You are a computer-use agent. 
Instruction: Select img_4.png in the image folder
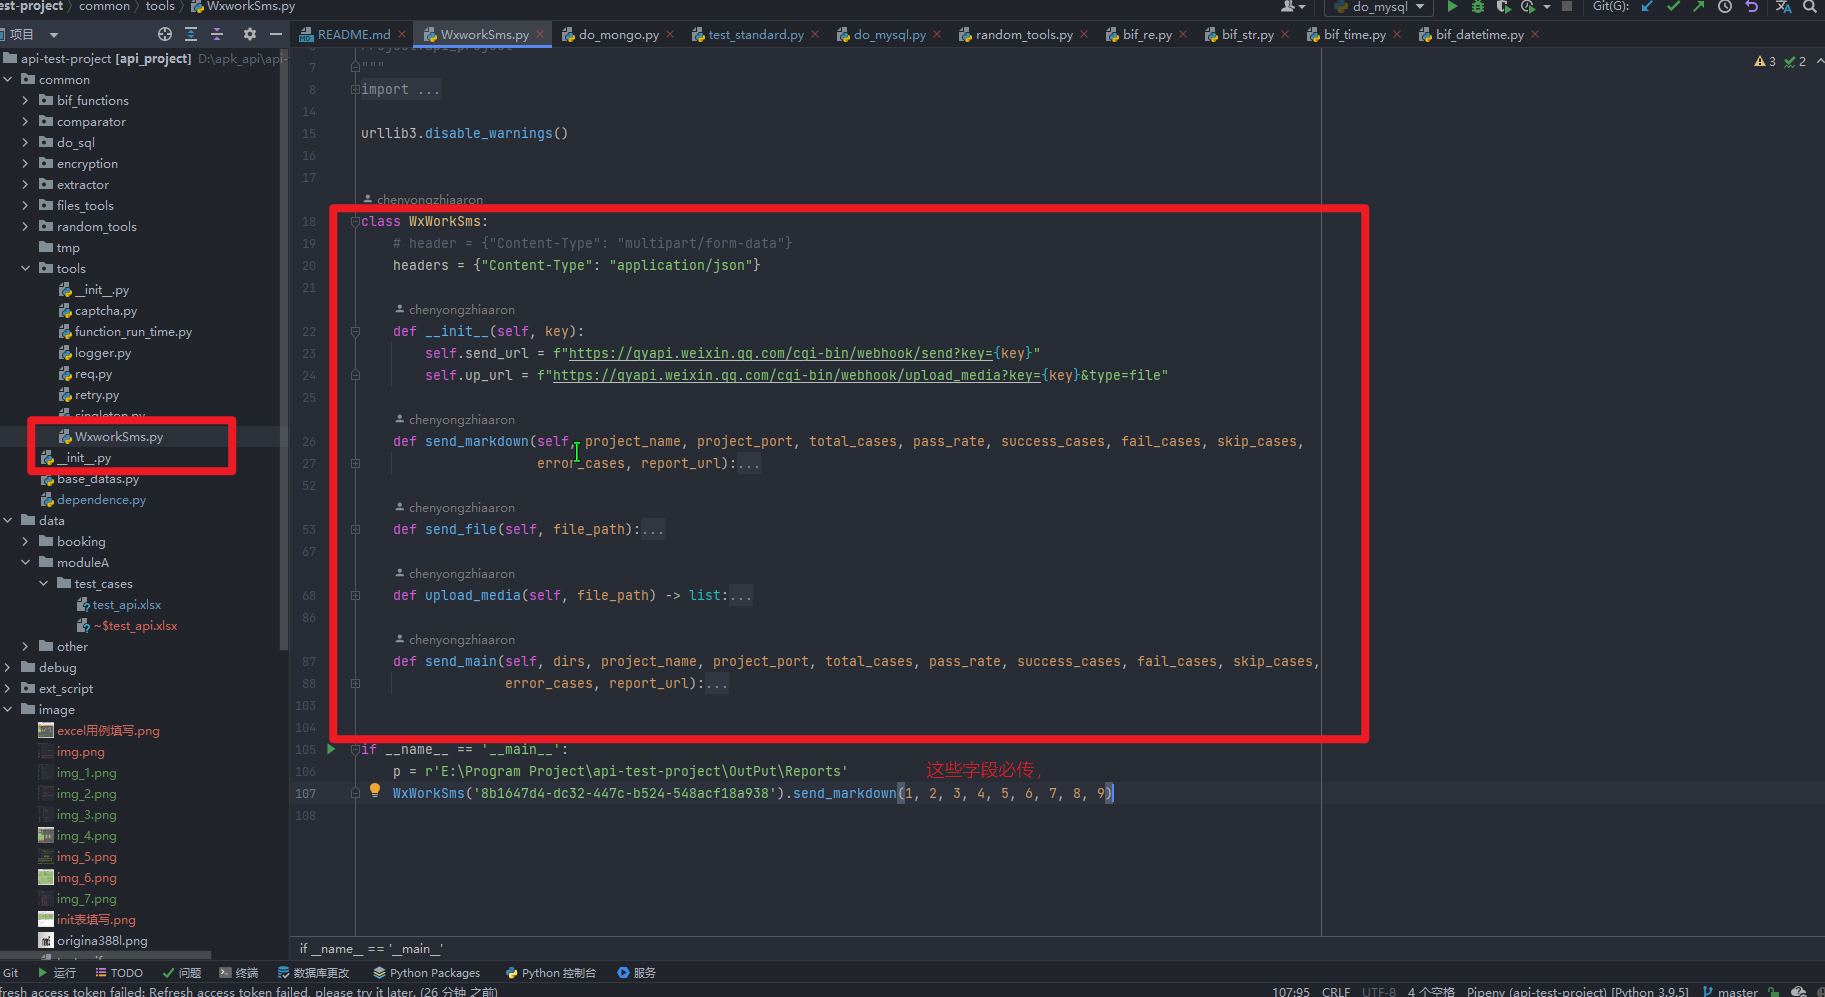tap(86, 835)
